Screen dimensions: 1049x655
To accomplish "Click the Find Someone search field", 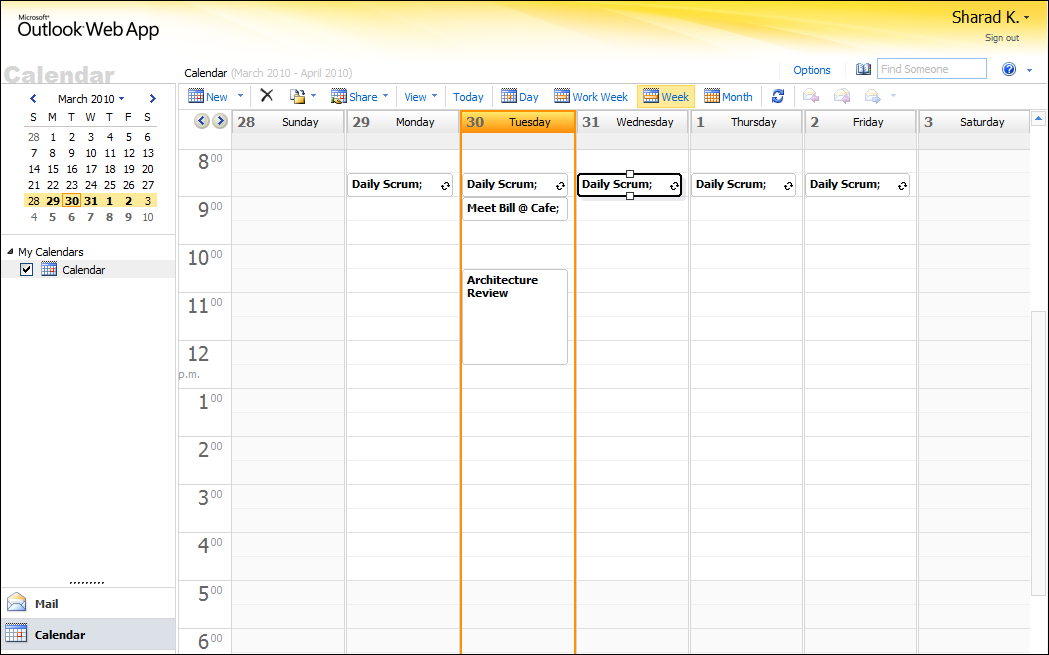I will click(x=931, y=69).
